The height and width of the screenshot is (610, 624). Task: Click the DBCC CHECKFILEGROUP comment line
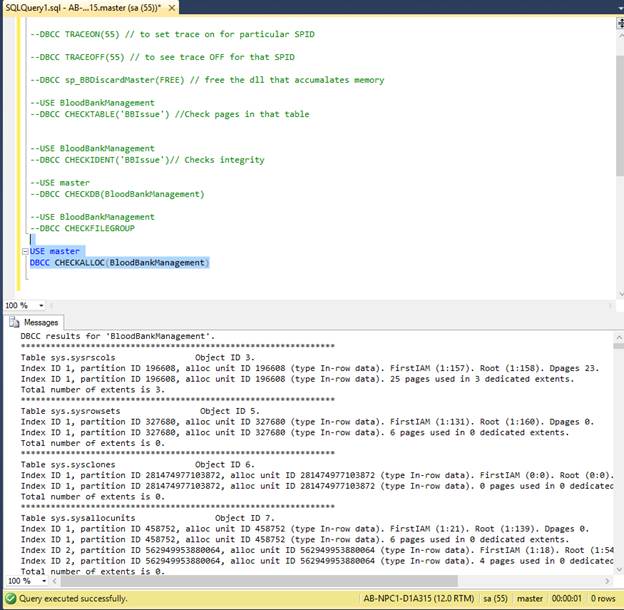tap(83, 228)
